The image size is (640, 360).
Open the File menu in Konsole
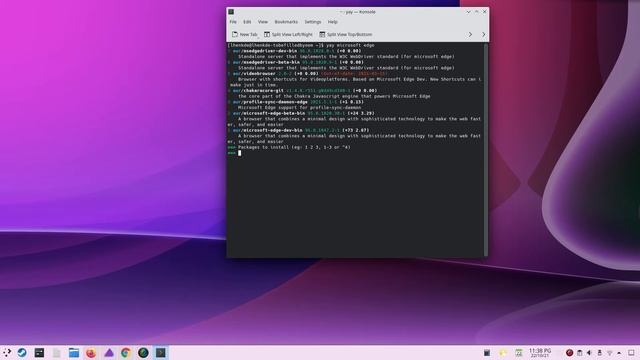coord(233,22)
